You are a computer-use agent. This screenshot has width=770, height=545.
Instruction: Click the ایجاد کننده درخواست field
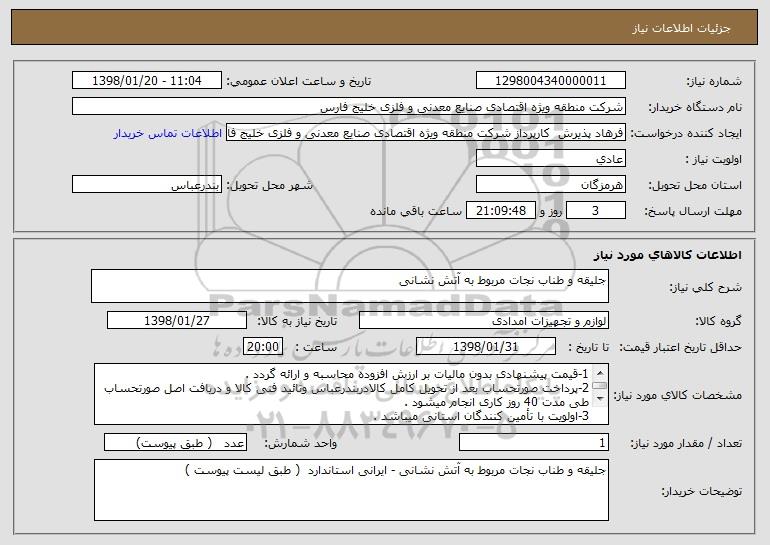[426, 133]
